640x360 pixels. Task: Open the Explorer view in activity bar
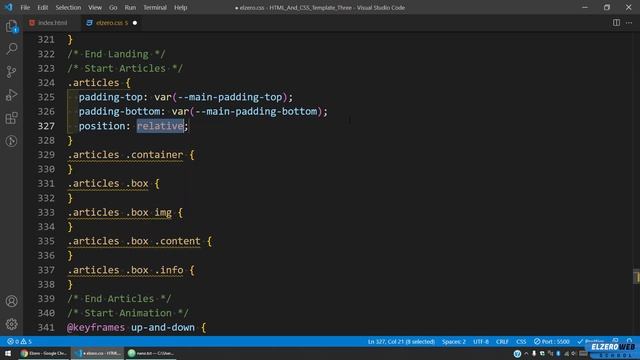[11, 27]
